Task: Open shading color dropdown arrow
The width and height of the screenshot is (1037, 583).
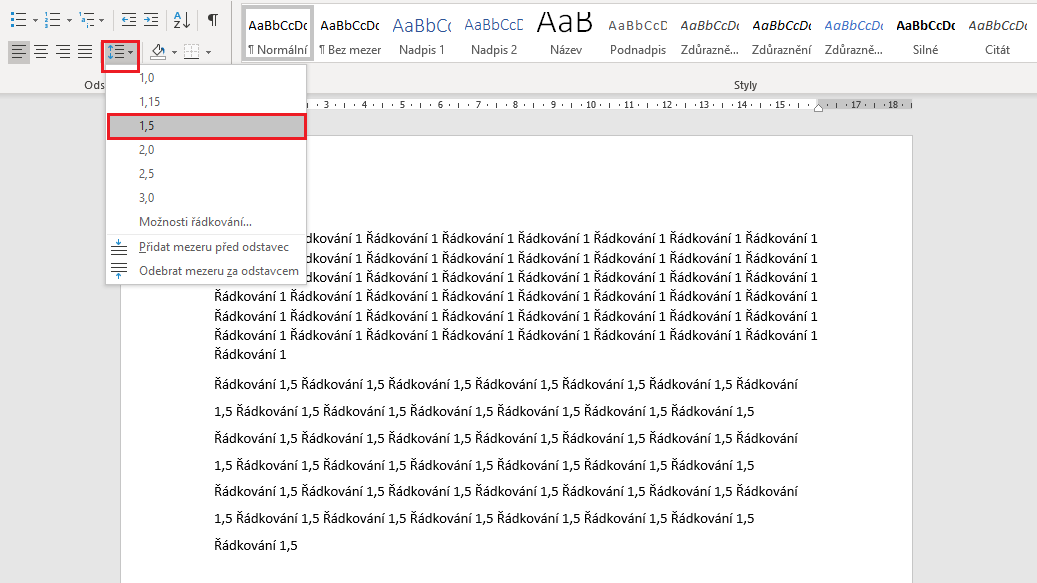Action: pyautogui.click(x=175, y=52)
